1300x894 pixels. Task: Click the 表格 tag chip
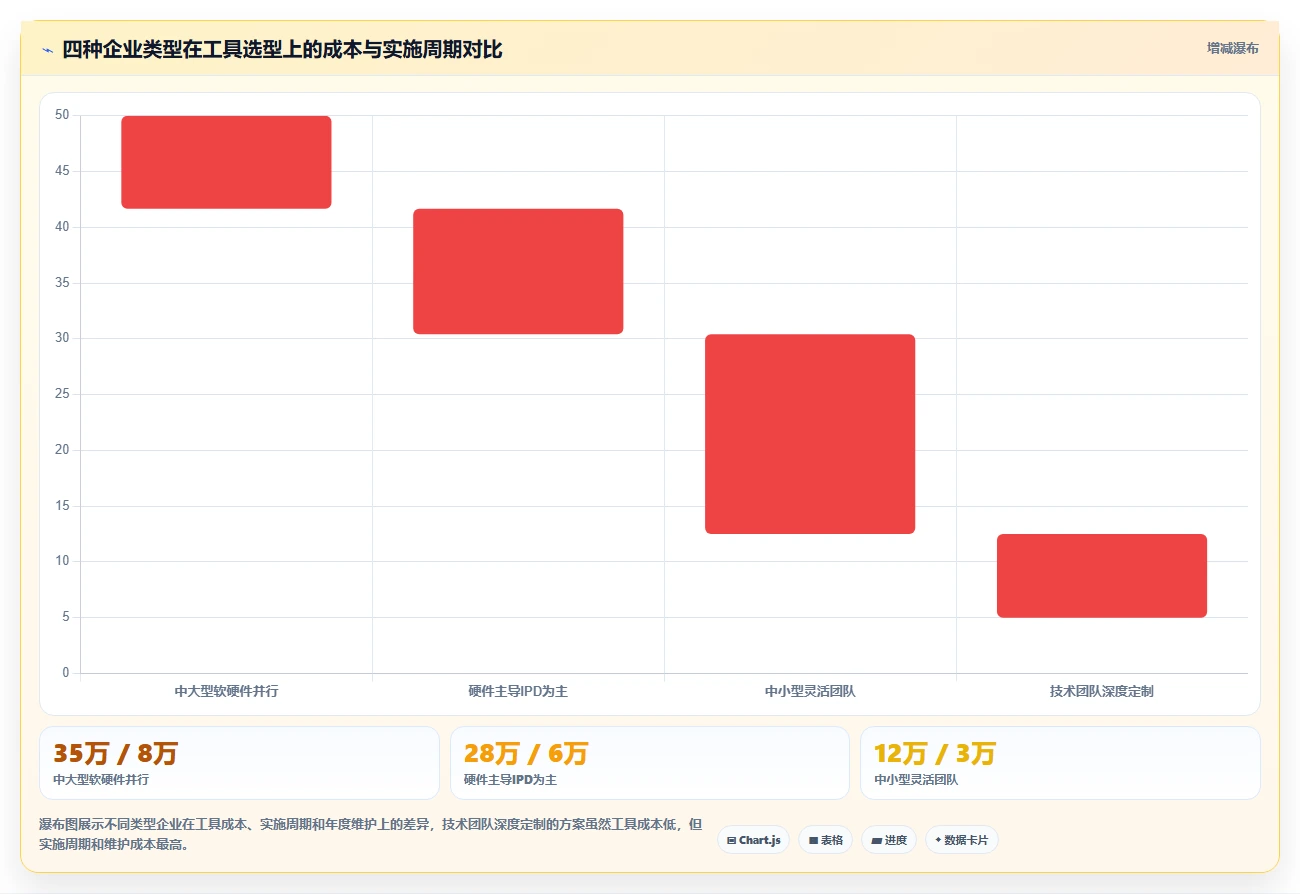point(825,840)
